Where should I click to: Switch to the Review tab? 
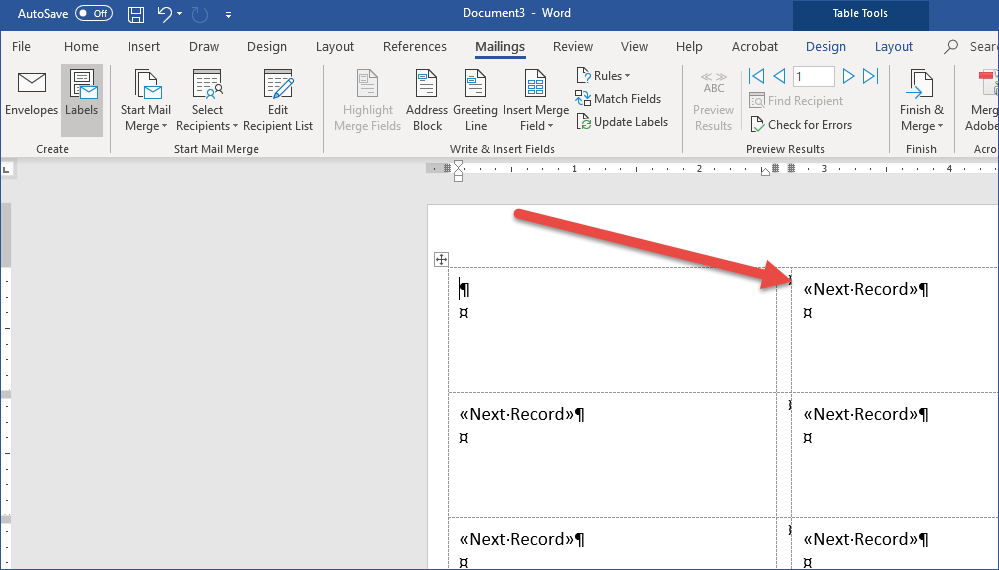click(x=573, y=46)
